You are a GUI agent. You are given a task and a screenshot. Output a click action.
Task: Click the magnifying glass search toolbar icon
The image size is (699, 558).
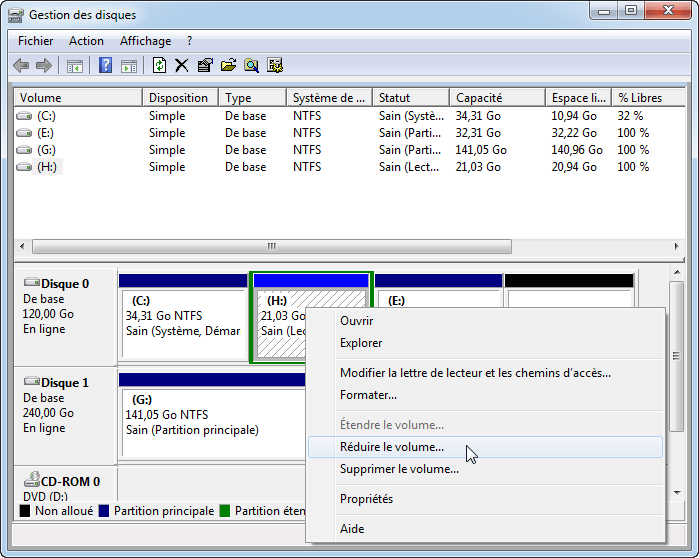tap(251, 66)
